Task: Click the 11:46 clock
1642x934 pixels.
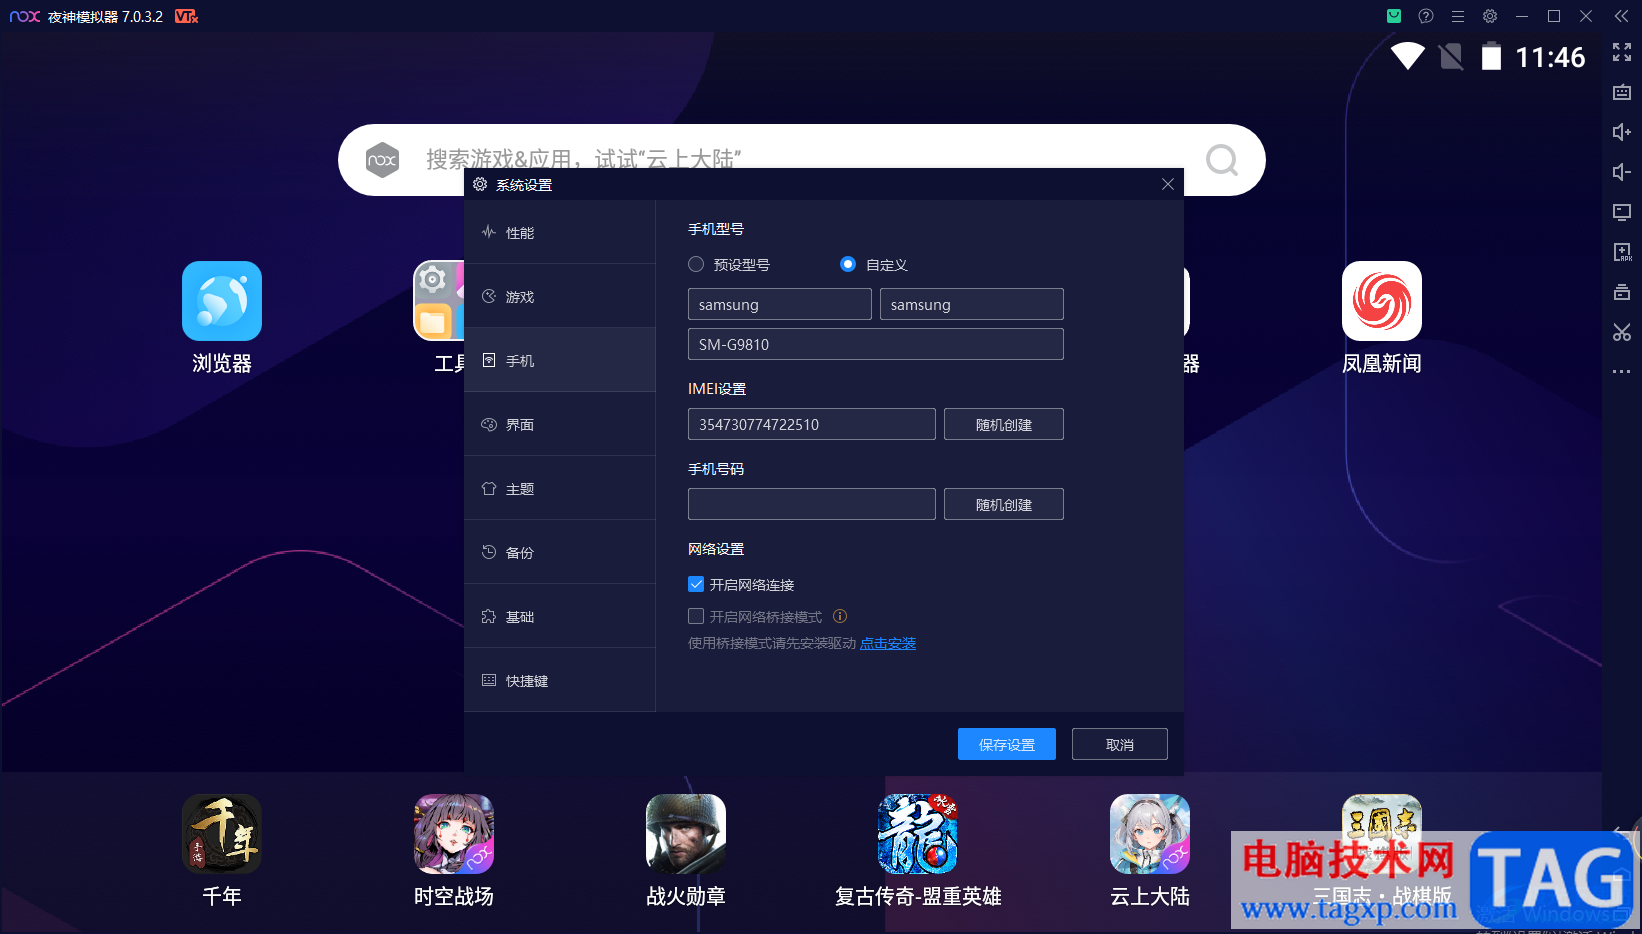Action: tap(1550, 57)
